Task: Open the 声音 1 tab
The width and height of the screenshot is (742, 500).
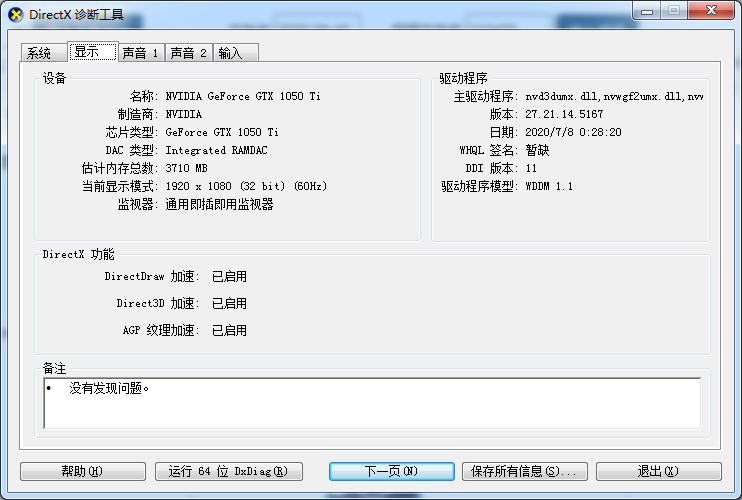Action: 141,53
